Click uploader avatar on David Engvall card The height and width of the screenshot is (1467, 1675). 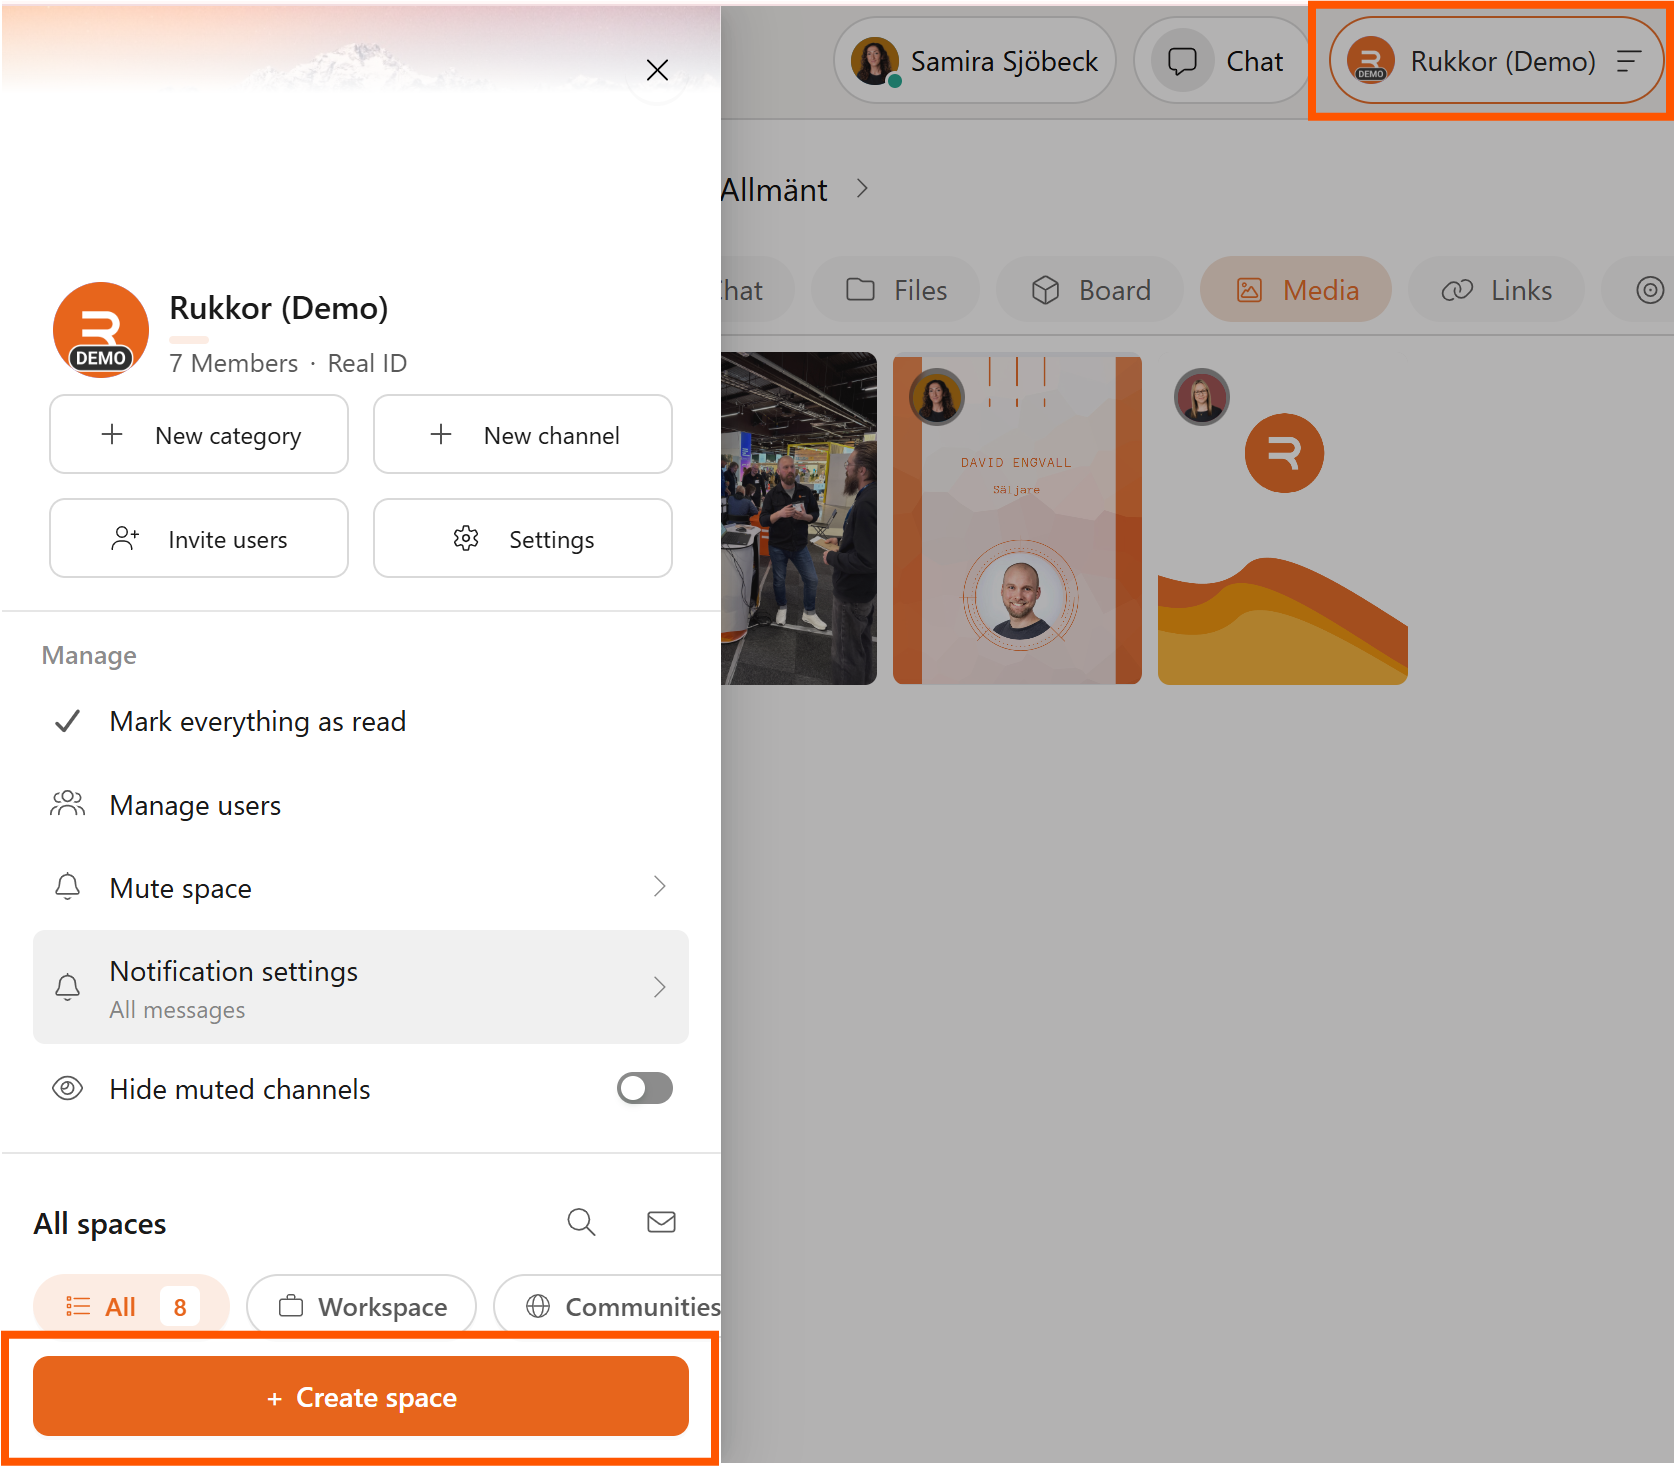click(x=937, y=396)
